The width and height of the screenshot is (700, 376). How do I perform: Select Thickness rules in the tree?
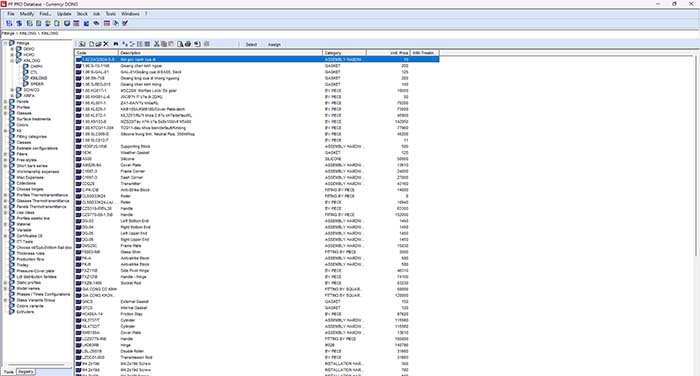[x=30, y=253]
